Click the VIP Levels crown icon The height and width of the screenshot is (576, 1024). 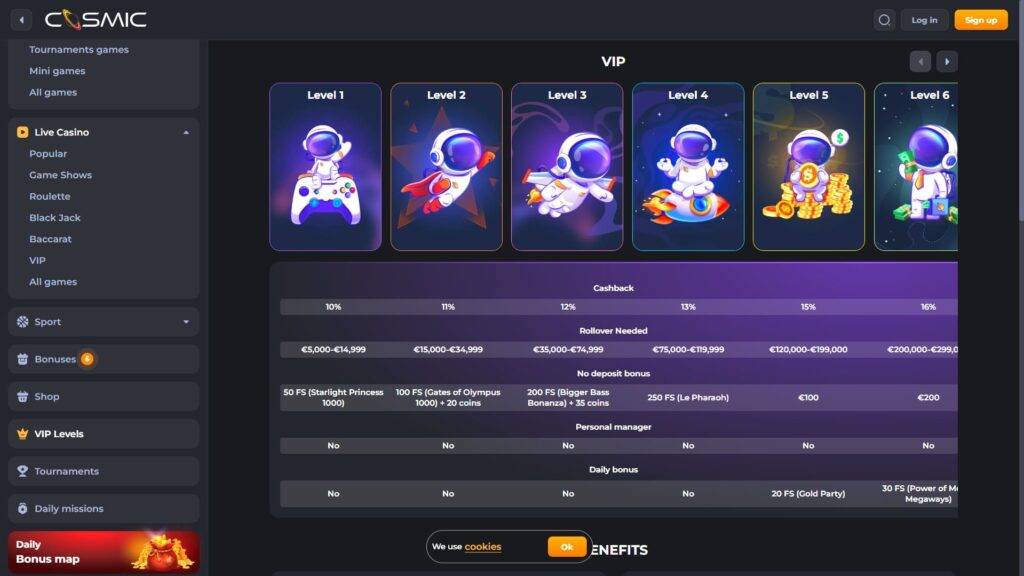tap(23, 434)
